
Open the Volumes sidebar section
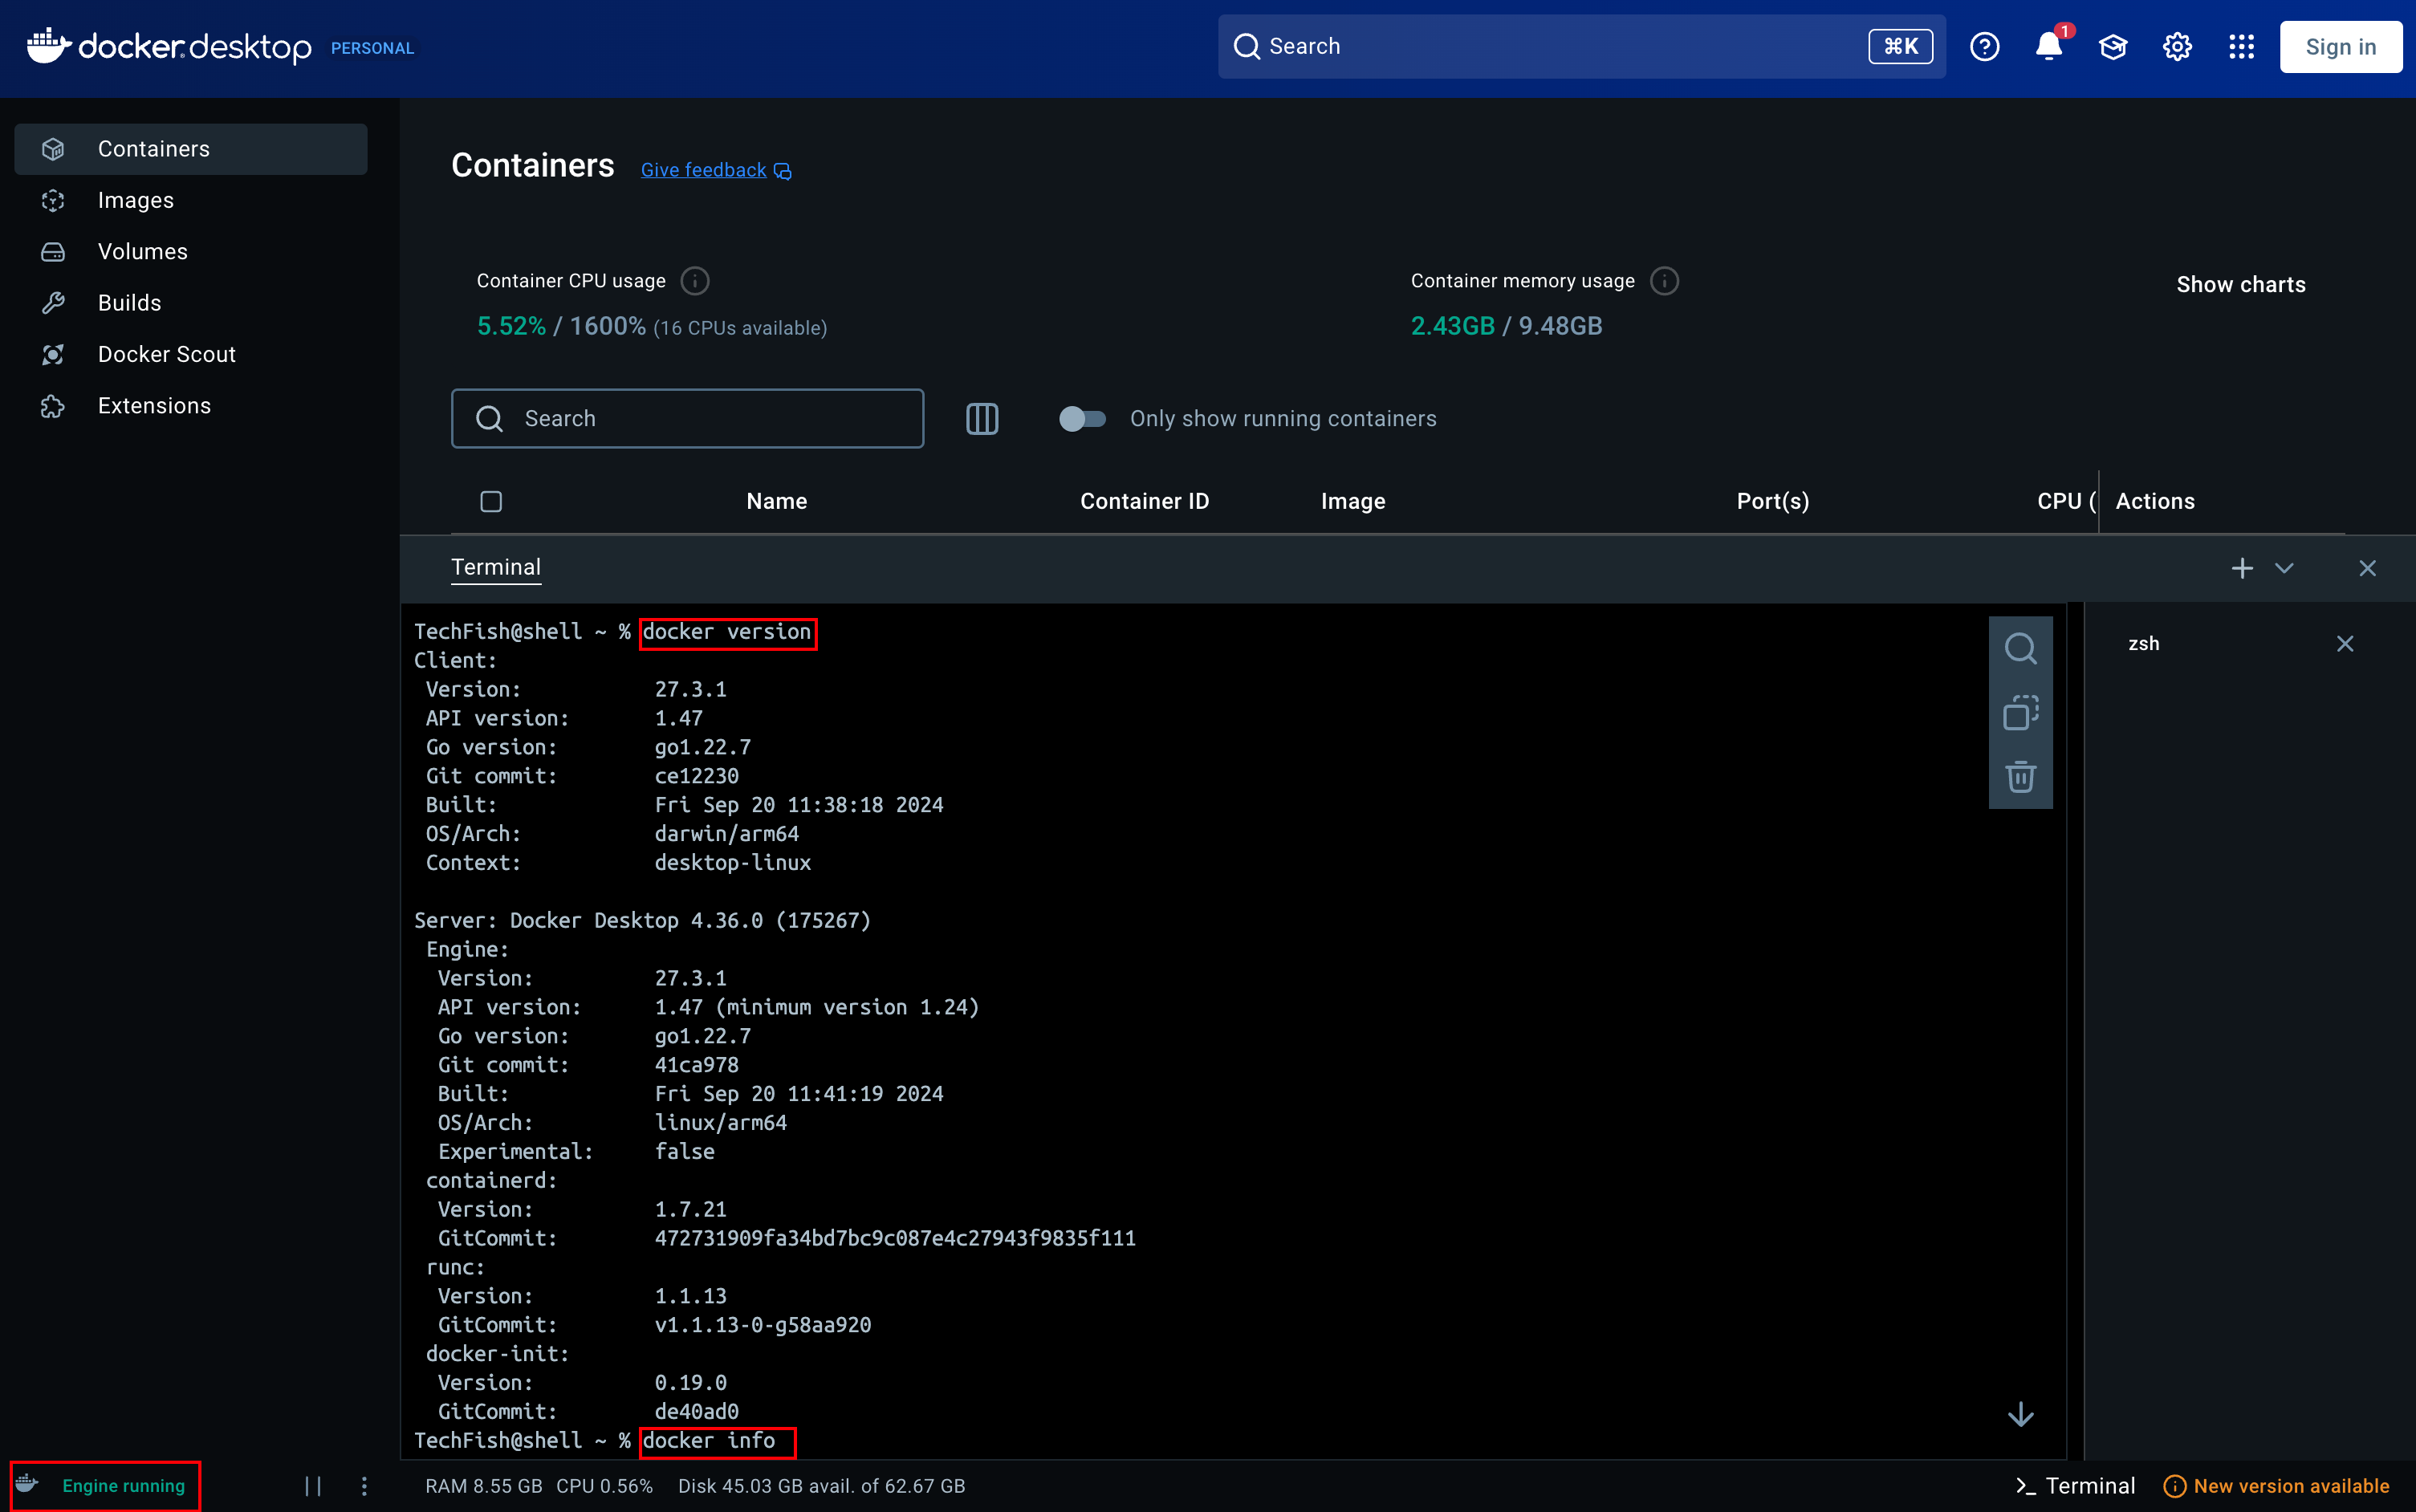pos(190,252)
